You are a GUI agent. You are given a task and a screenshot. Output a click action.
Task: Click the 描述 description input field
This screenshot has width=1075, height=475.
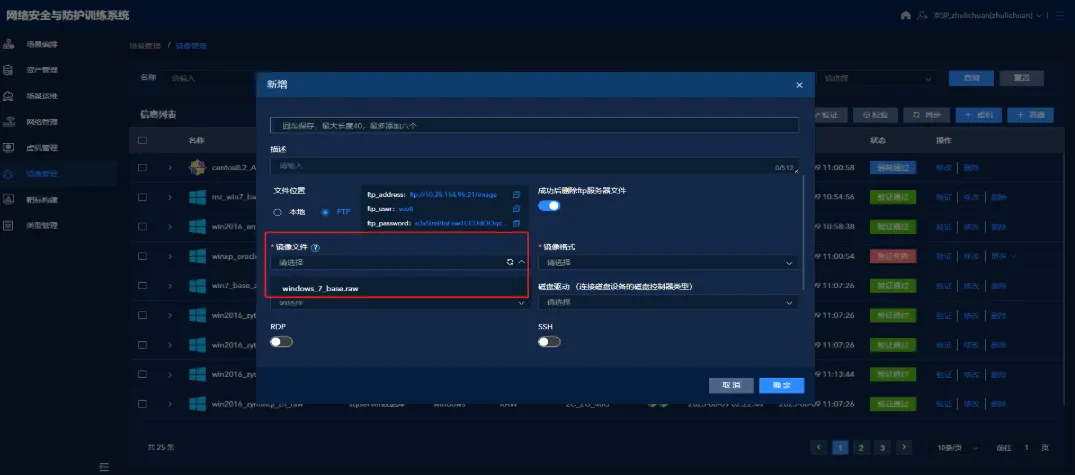520,165
